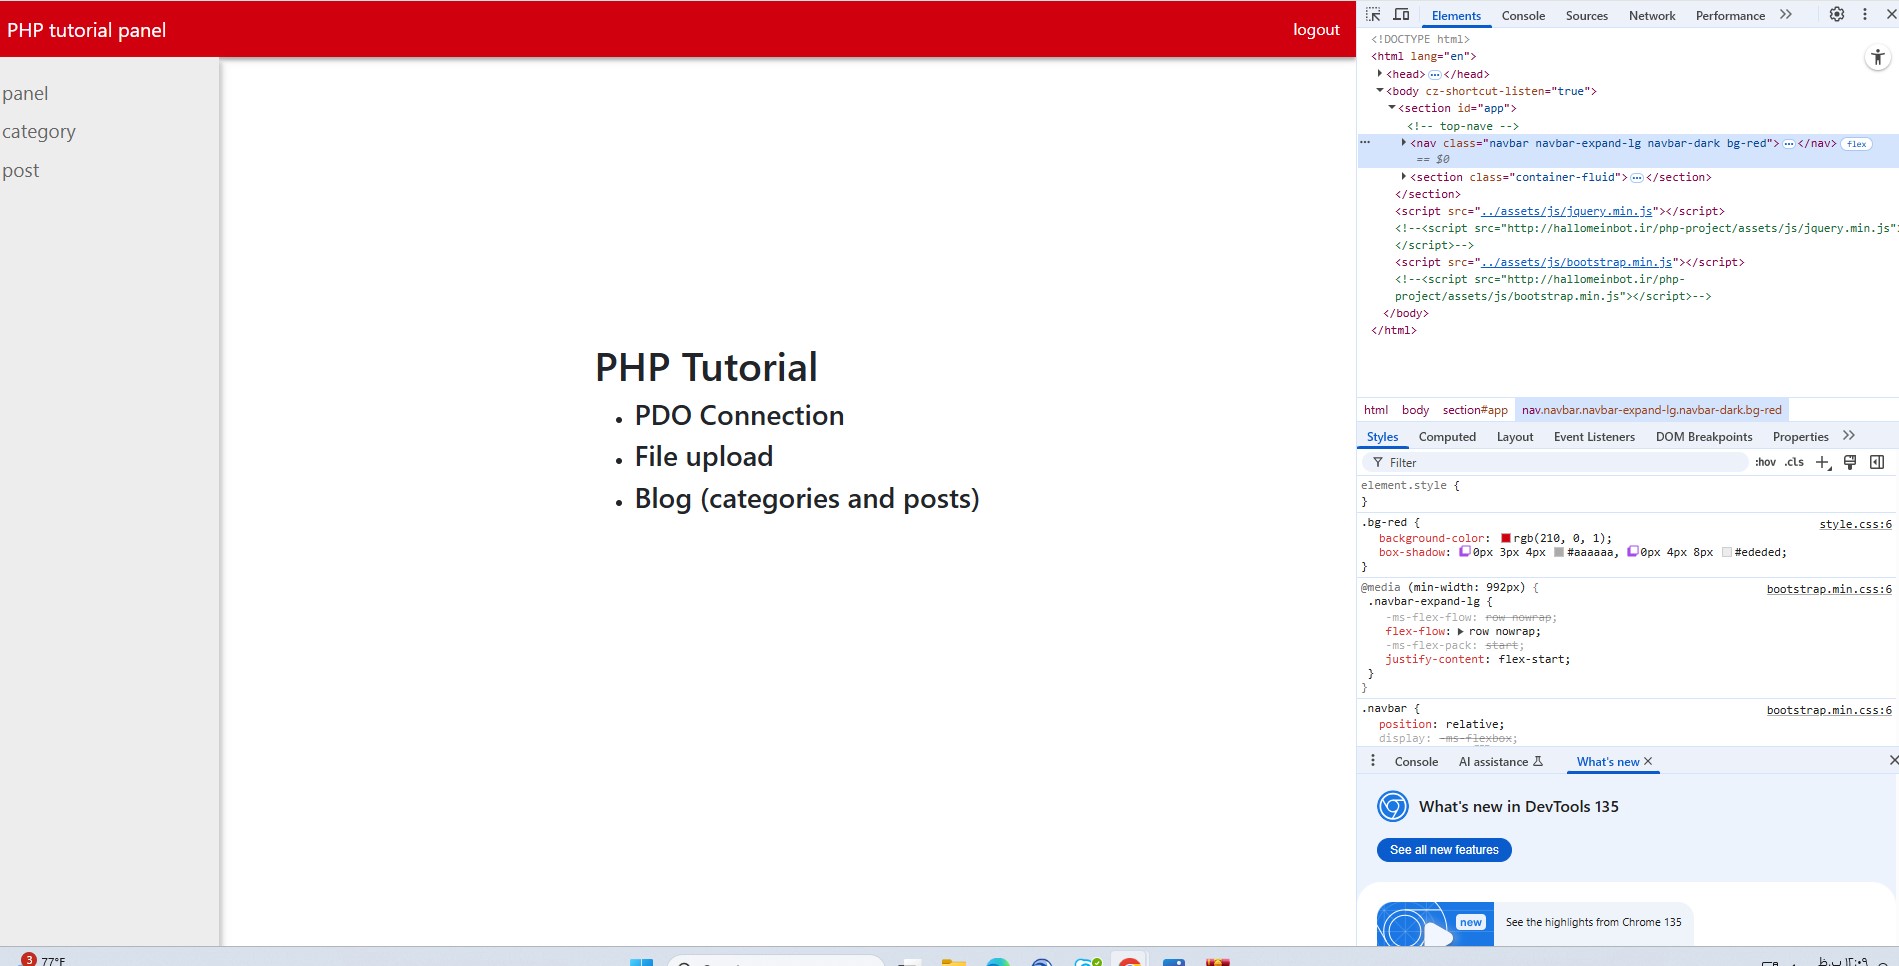This screenshot has width=1899, height=966.
Task: Focus the Styles Filter input field
Action: 1555,462
